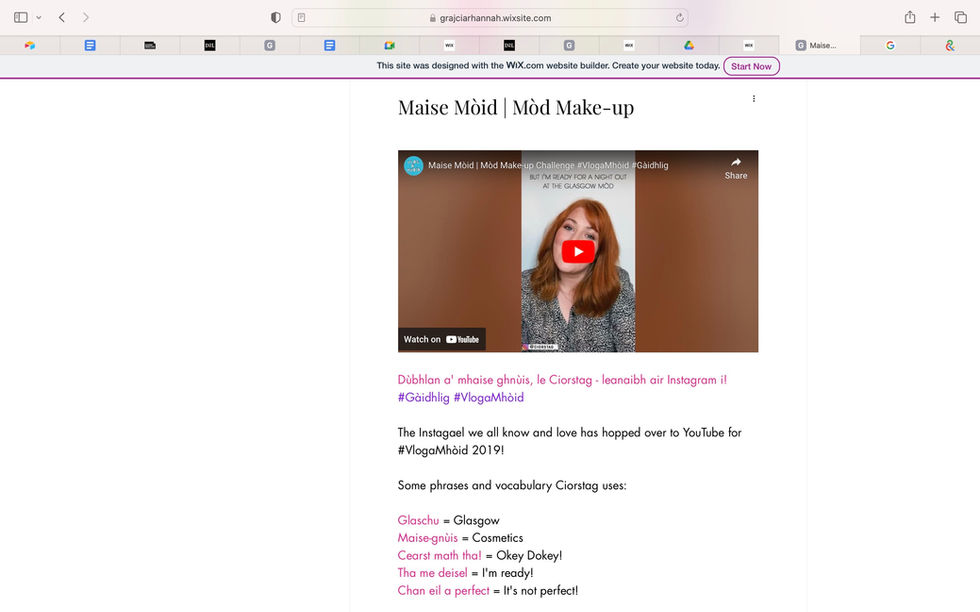Image resolution: width=980 pixels, height=612 pixels.
Task: Open the YouTube channel avatar icon
Action: coord(413,166)
